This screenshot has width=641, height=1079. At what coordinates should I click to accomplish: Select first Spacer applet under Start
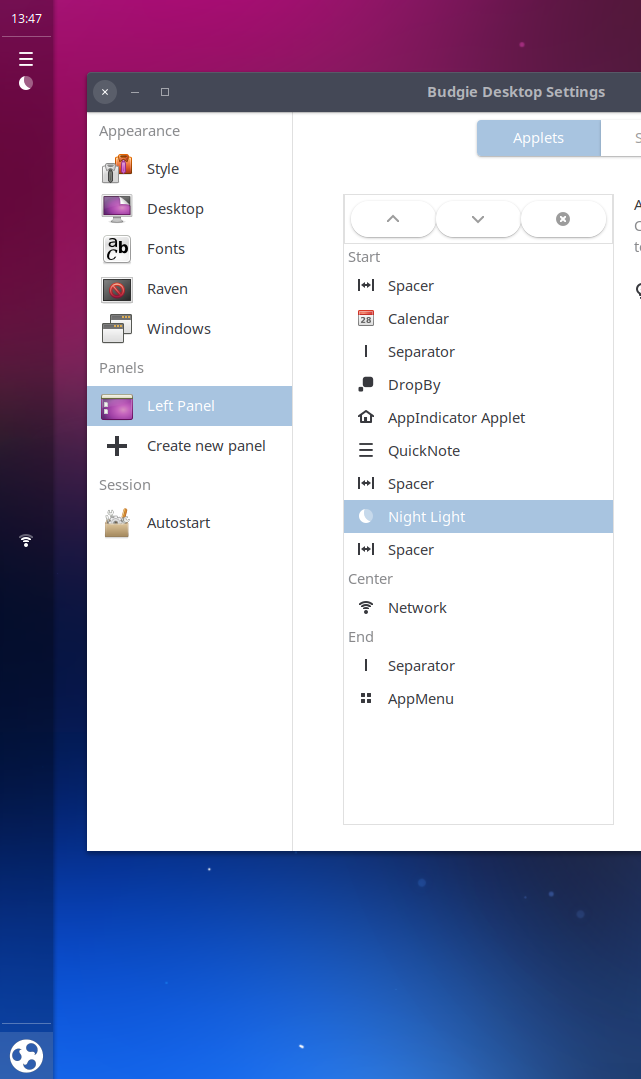tap(478, 286)
